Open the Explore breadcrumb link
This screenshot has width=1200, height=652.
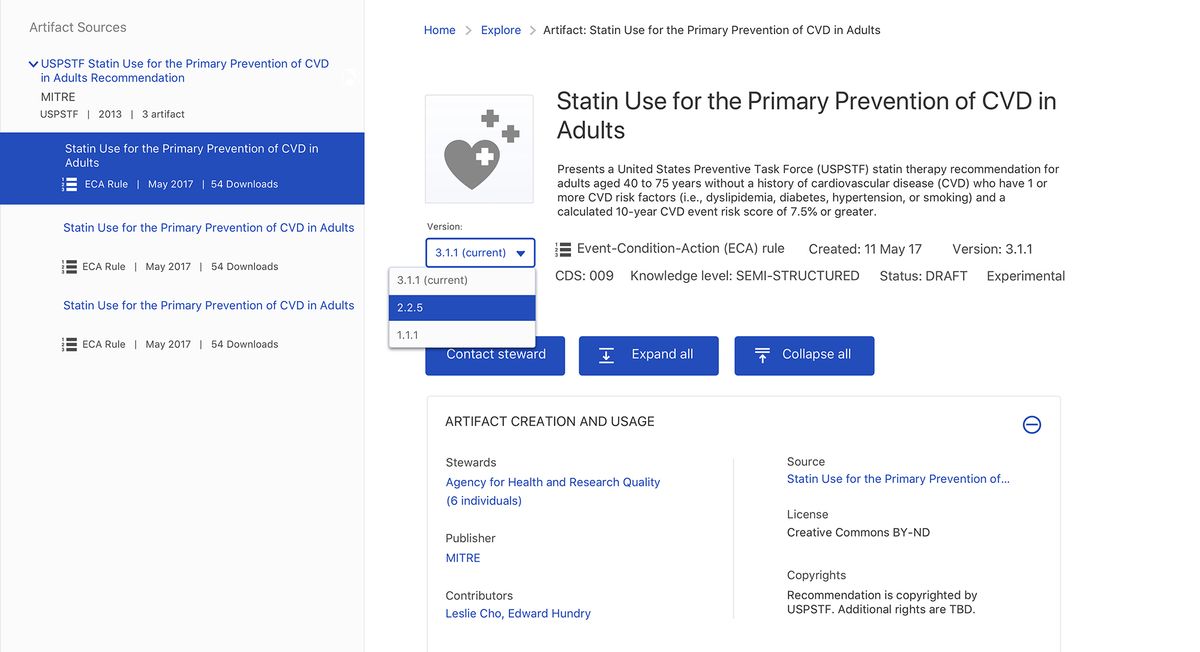click(x=500, y=30)
